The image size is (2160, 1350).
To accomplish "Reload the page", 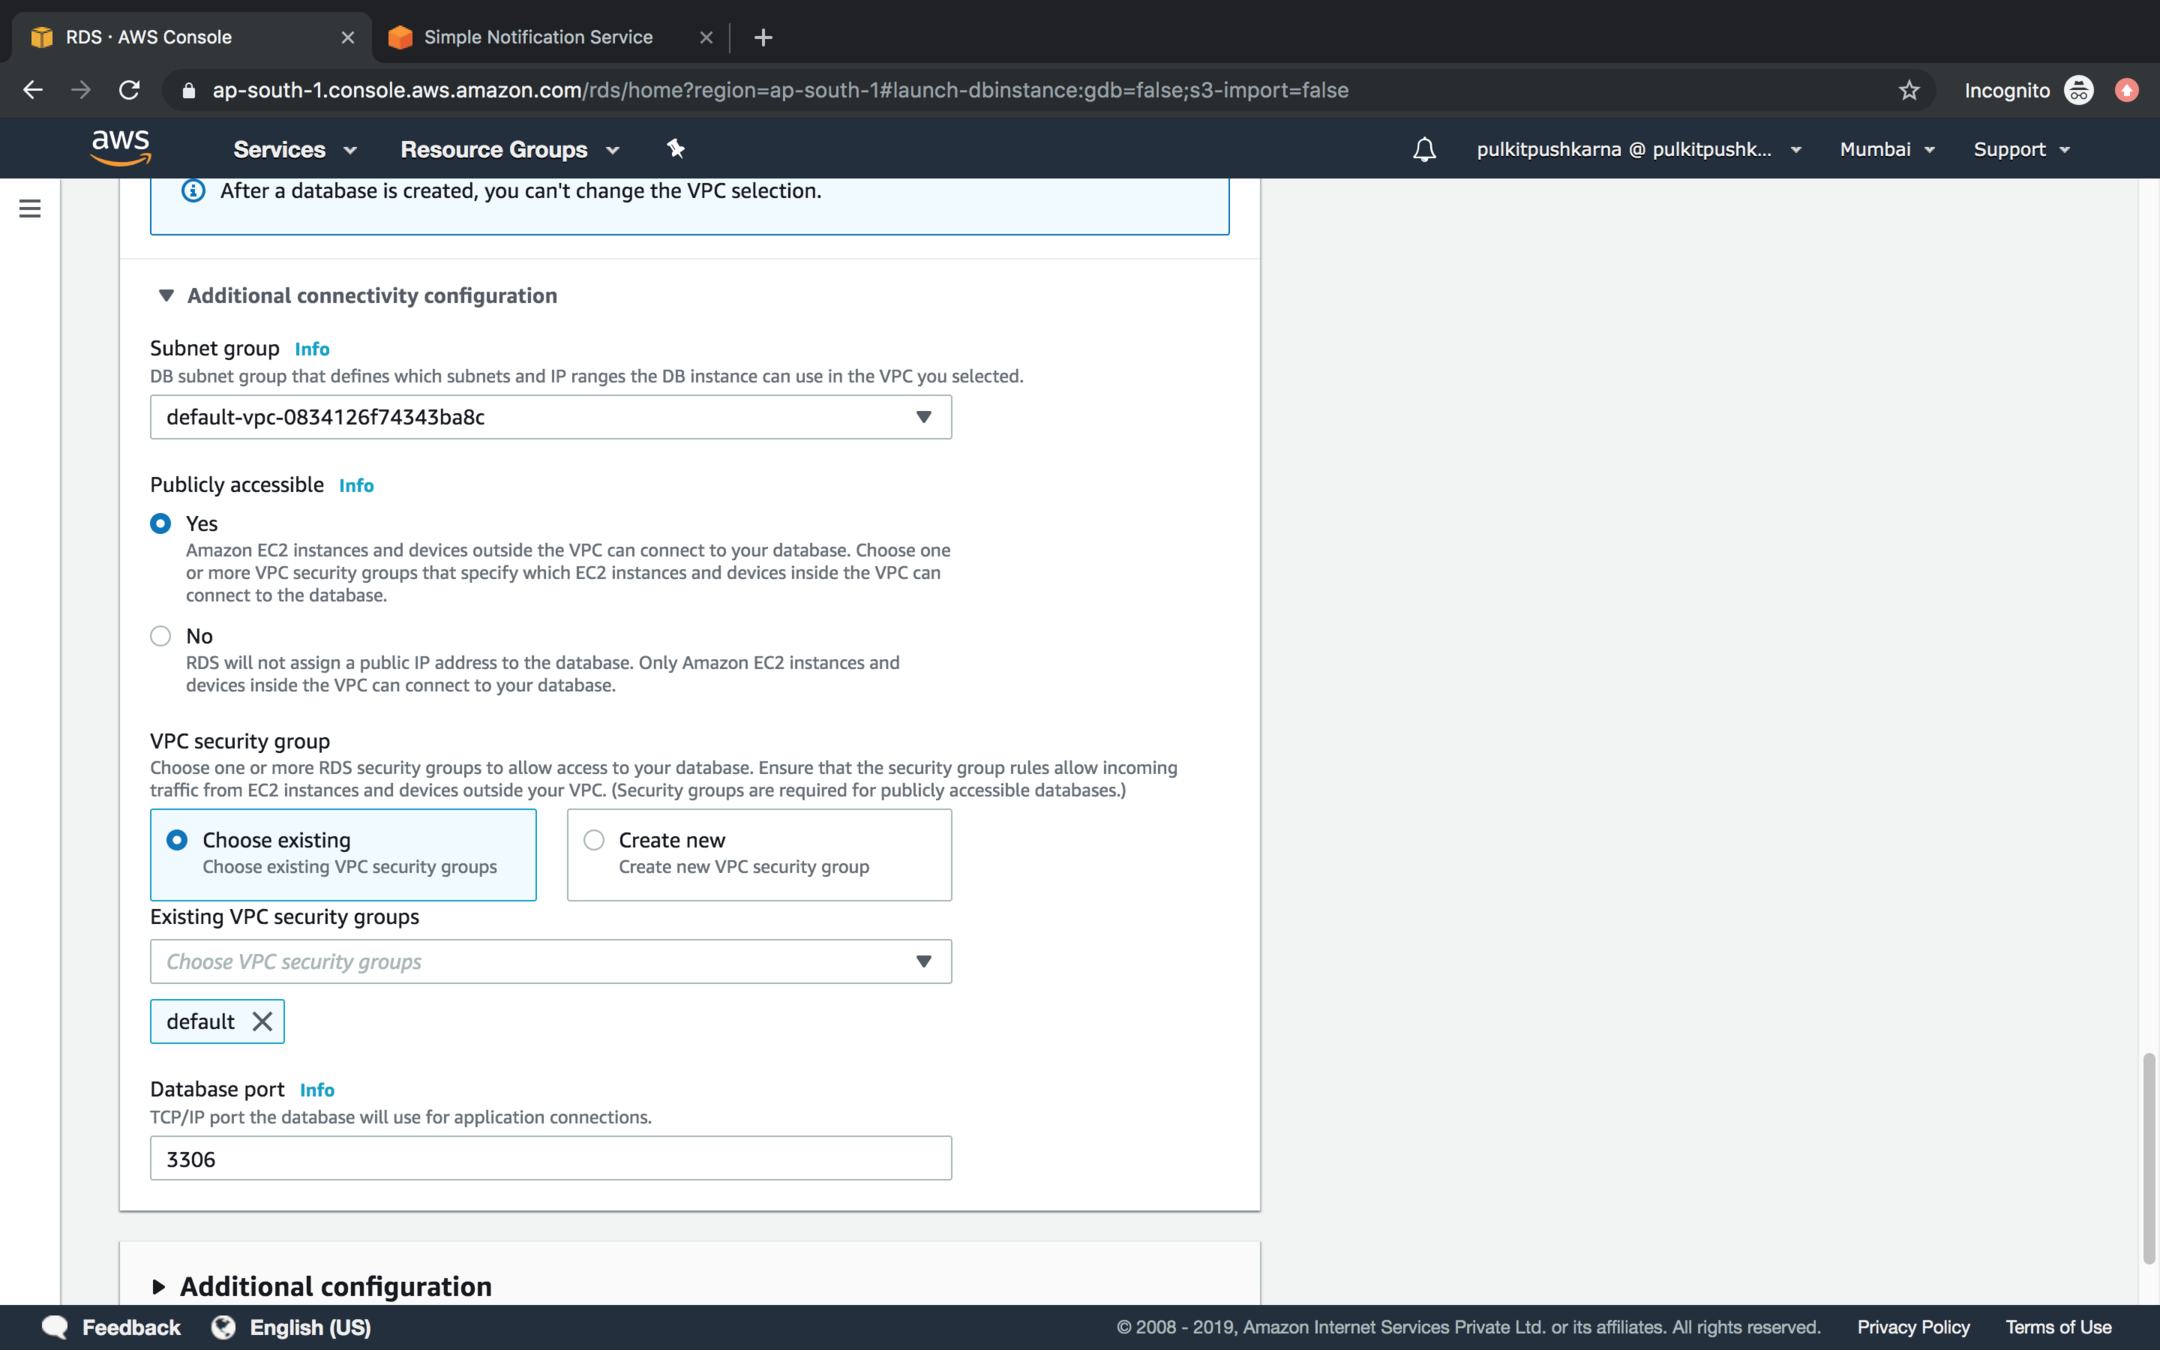I will 129,90.
